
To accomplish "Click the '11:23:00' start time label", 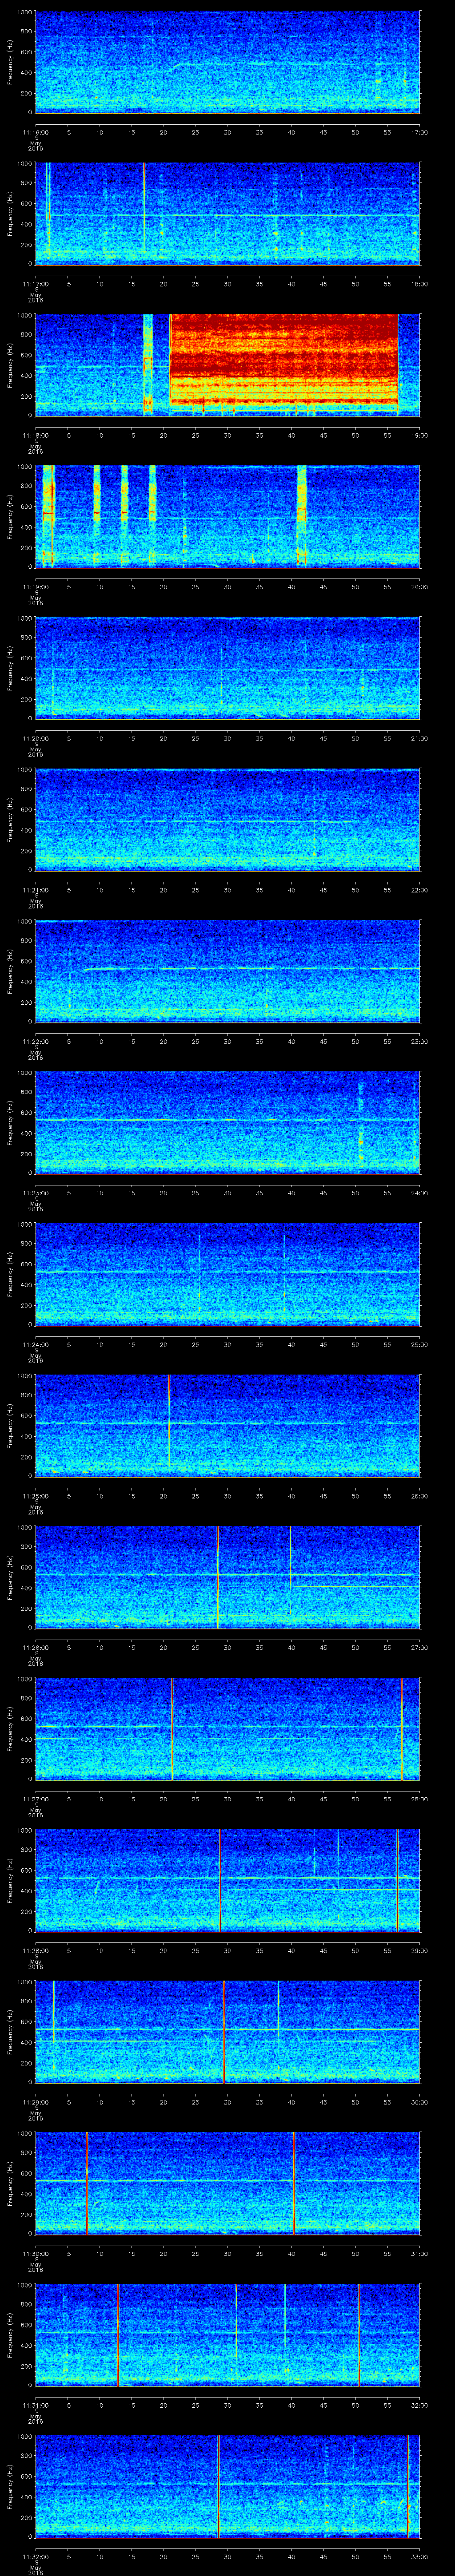I will (35, 1193).
